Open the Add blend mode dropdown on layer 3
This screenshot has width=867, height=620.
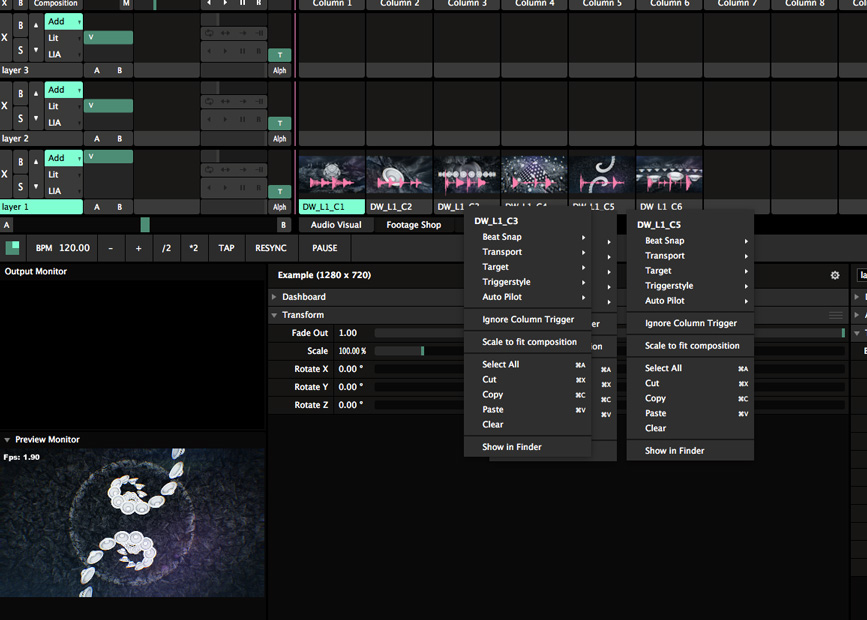pyautogui.click(x=64, y=21)
